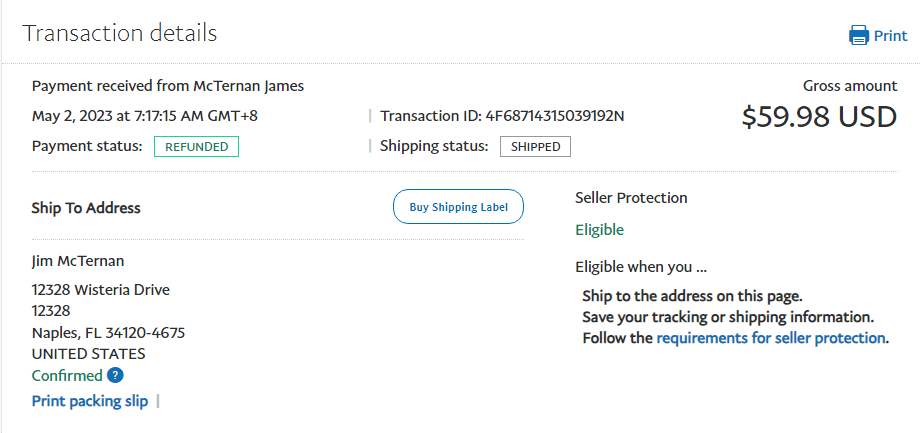Click the Naples, FL 34120-4675 line
This screenshot has width=921, height=433.
tap(108, 333)
